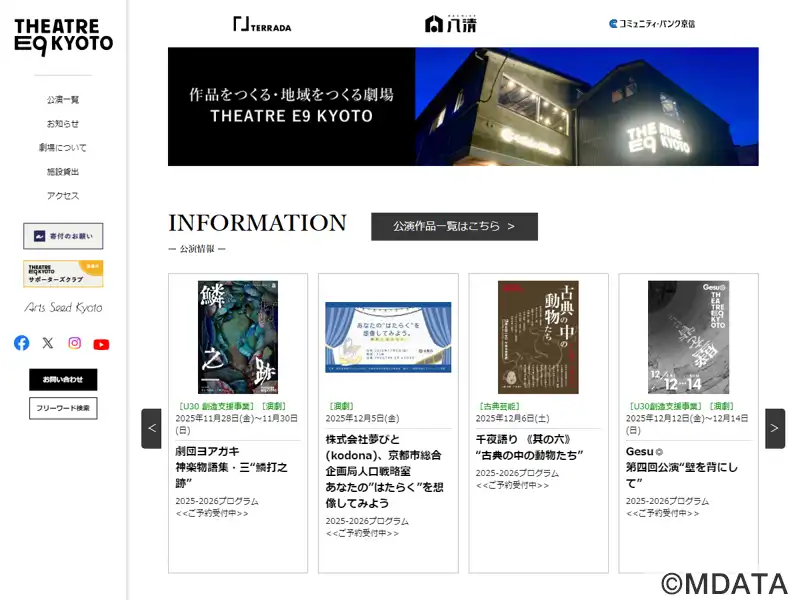Click the [古典芸能] category tag
The image size is (800, 600).
(499, 406)
